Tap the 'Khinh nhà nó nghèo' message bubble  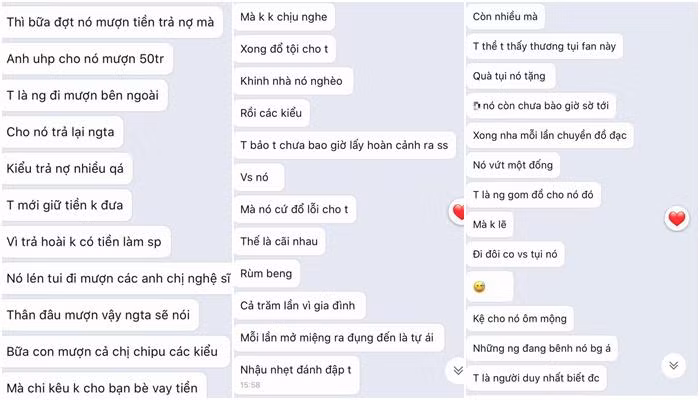[x=293, y=81]
